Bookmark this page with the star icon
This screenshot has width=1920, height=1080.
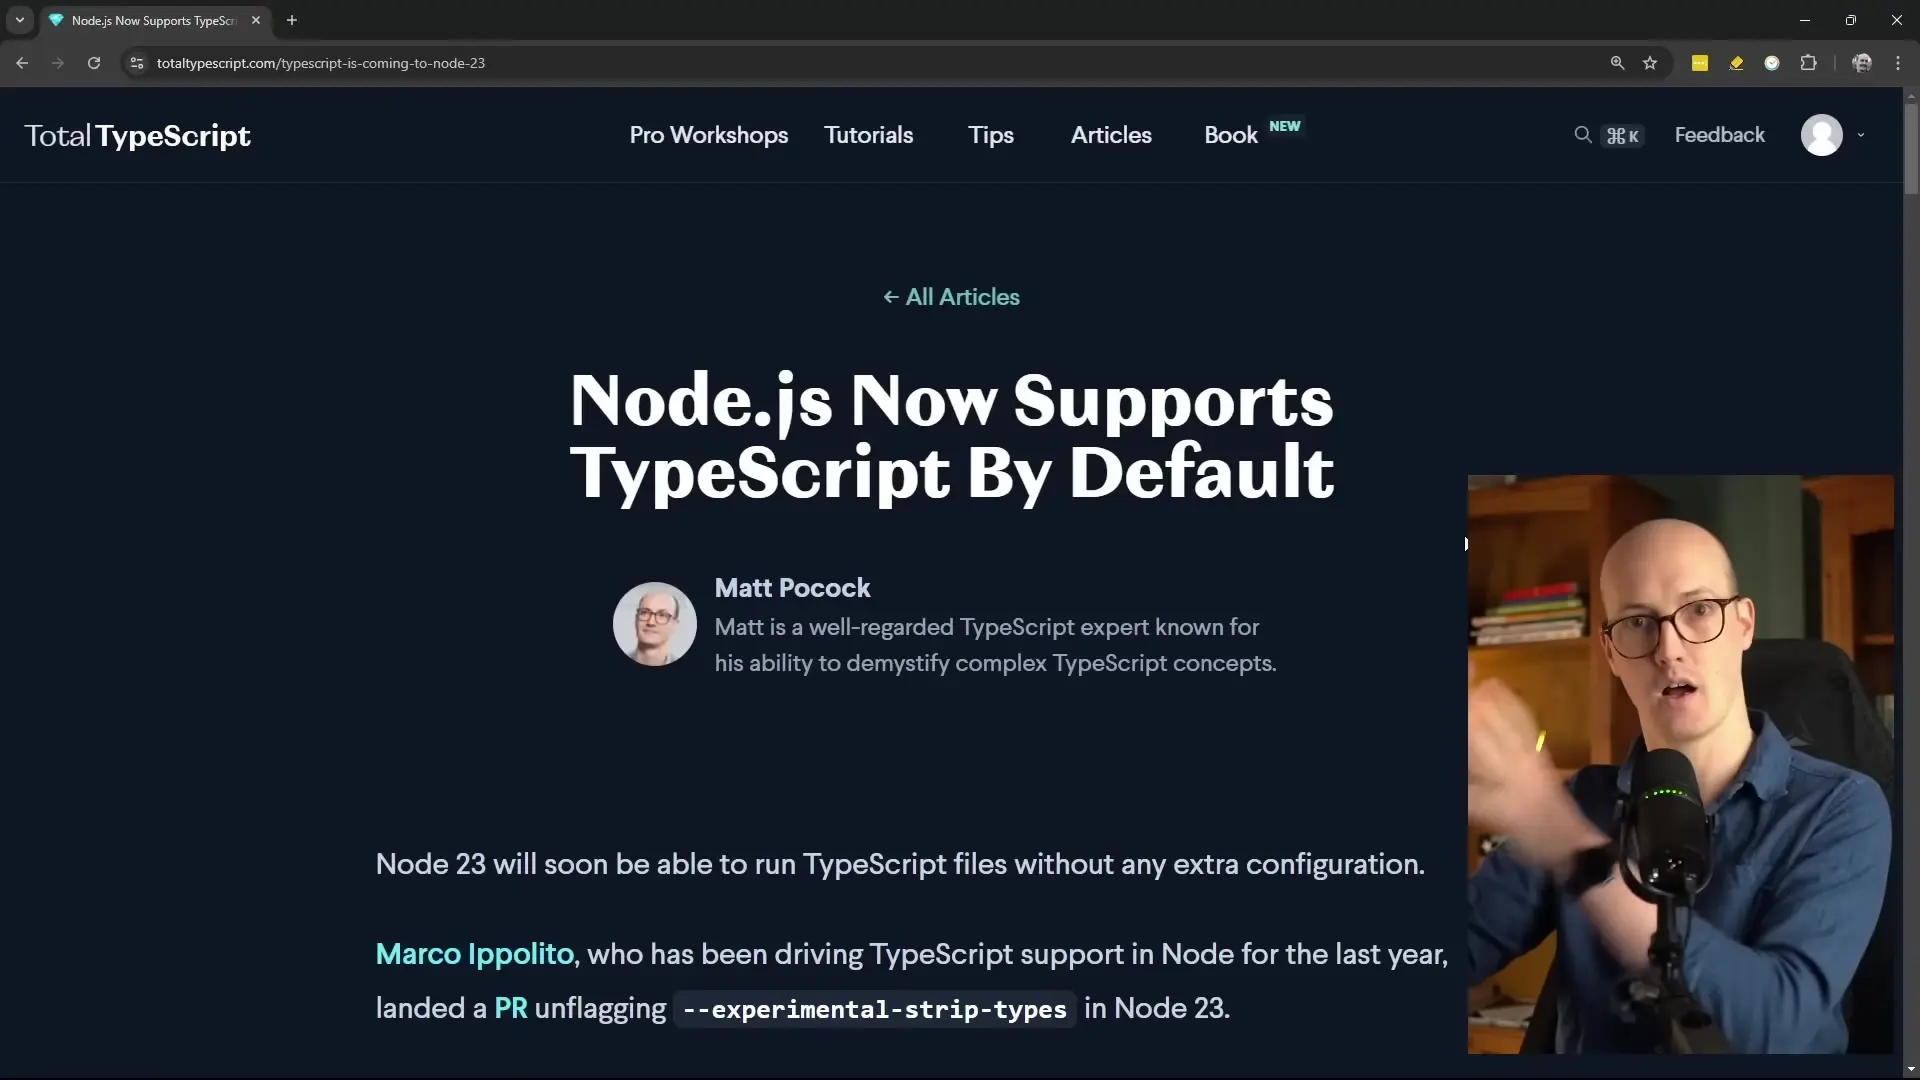coord(1650,63)
